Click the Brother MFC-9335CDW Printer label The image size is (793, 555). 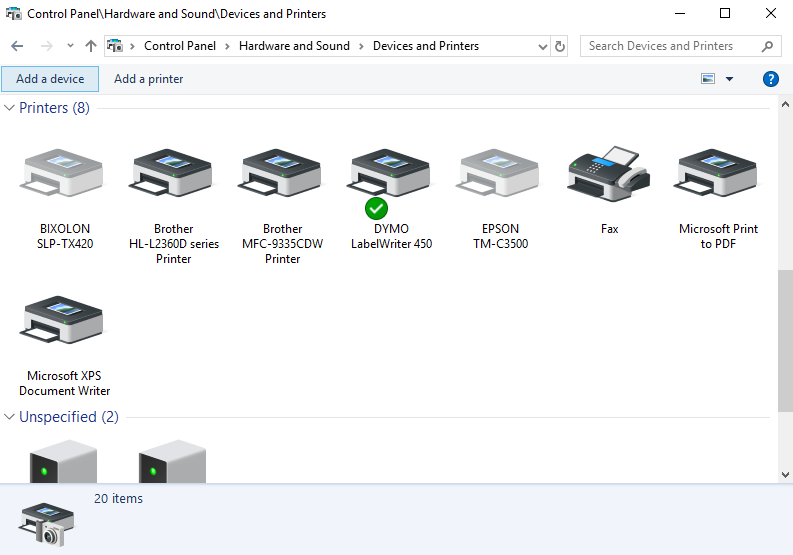(x=282, y=244)
